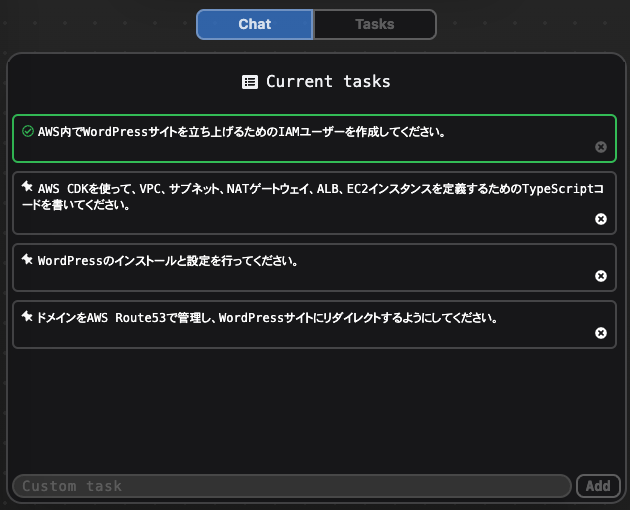Select the completed IAM user task text
Screen dimensions: 630x510
[x=241, y=132]
